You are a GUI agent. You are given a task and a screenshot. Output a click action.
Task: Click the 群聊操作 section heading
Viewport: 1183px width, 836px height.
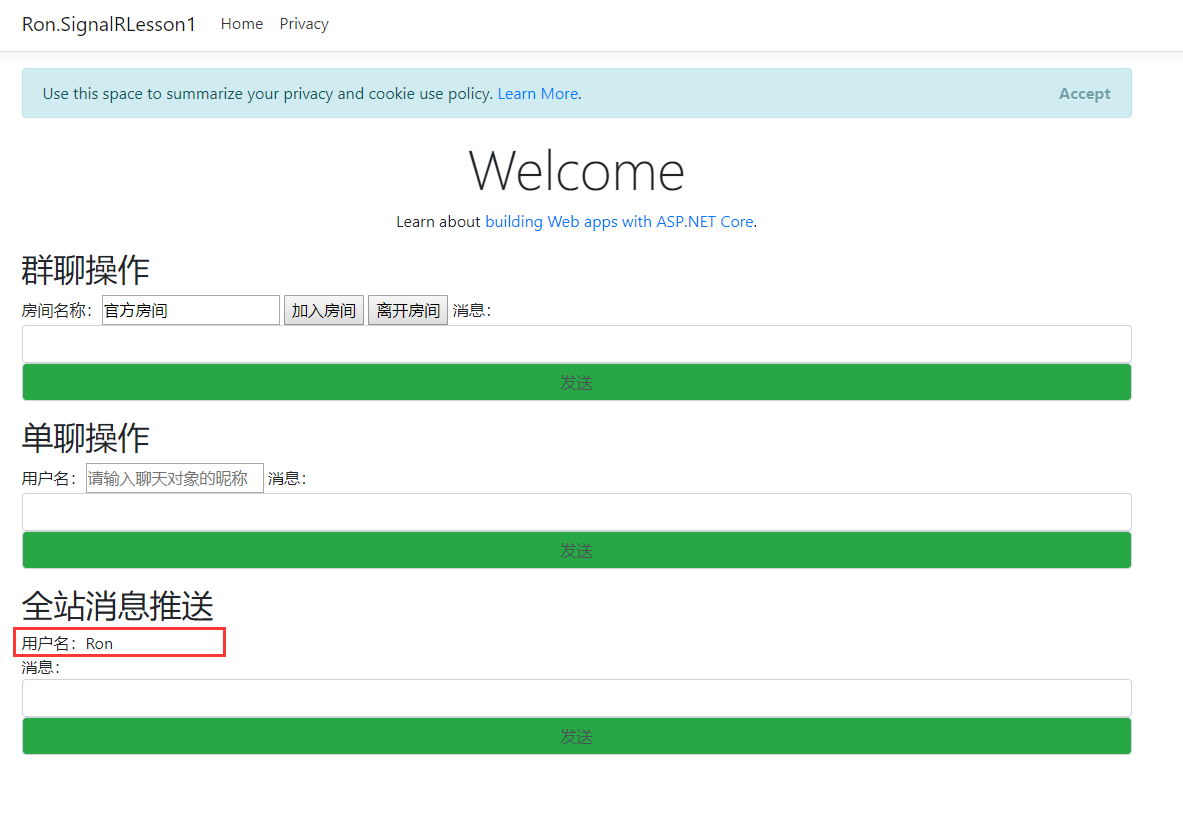tap(85, 270)
